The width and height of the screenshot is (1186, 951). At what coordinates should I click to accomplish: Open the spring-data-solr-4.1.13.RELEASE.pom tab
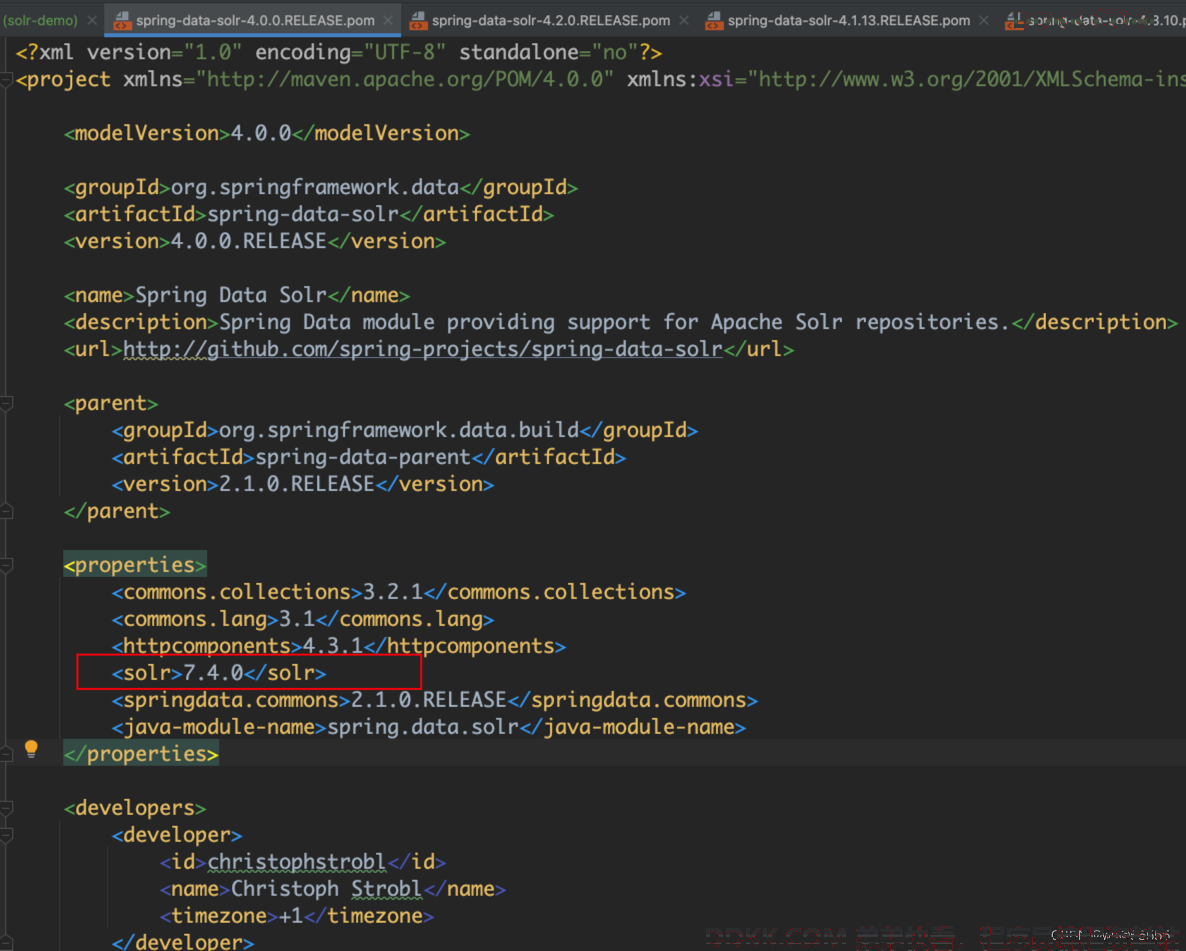click(x=849, y=20)
